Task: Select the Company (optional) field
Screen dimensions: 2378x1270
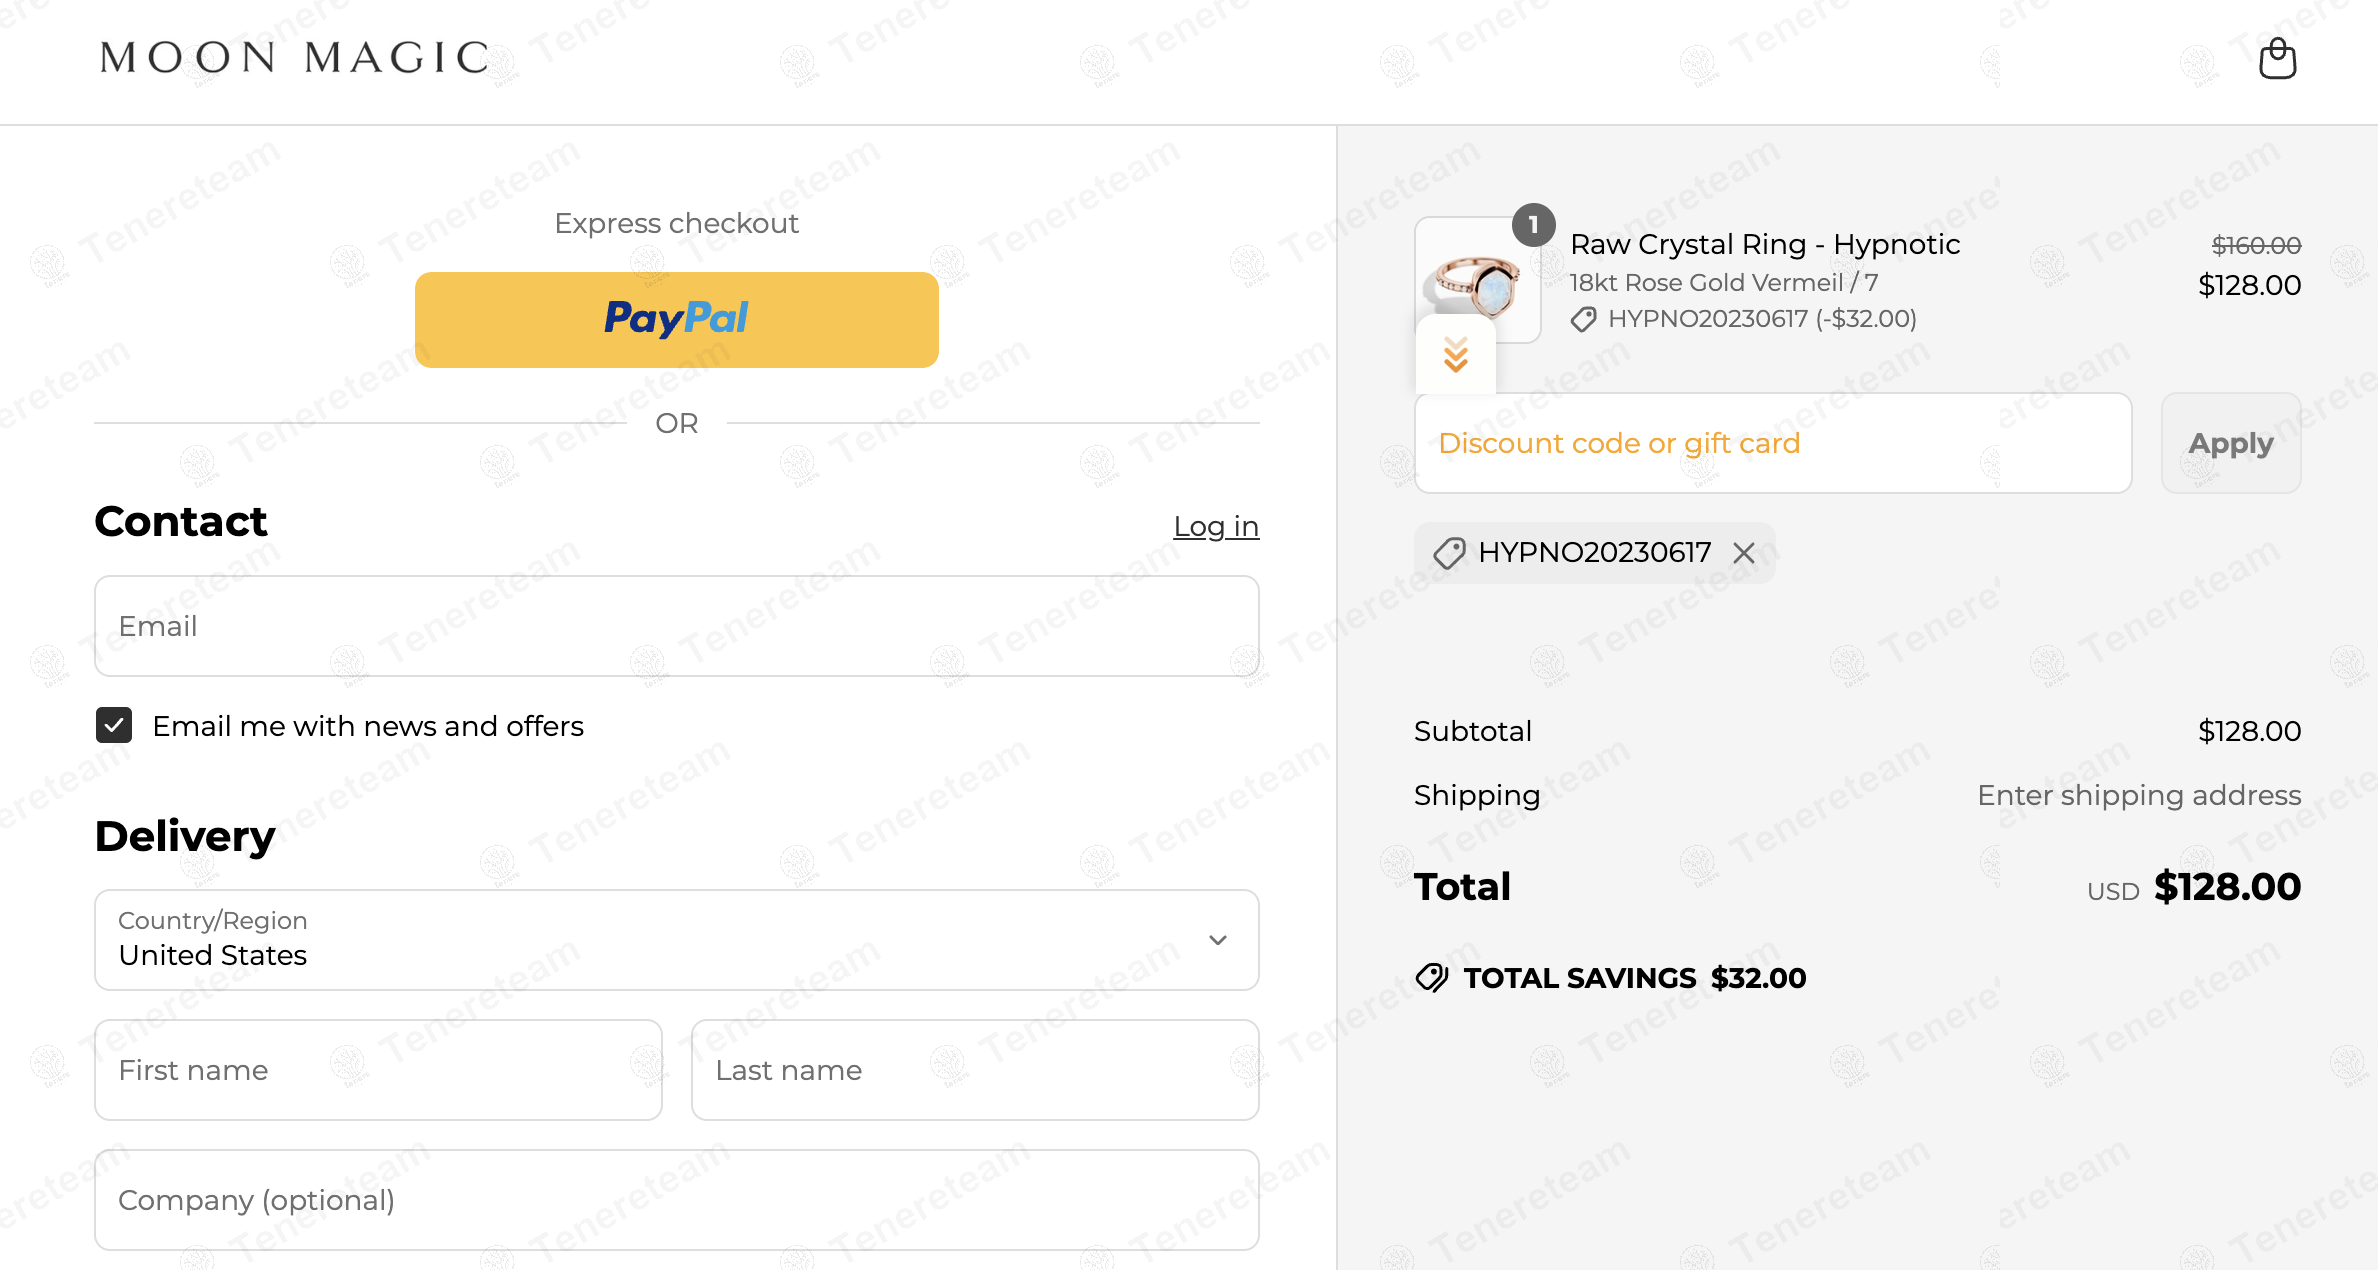Action: click(x=676, y=1200)
